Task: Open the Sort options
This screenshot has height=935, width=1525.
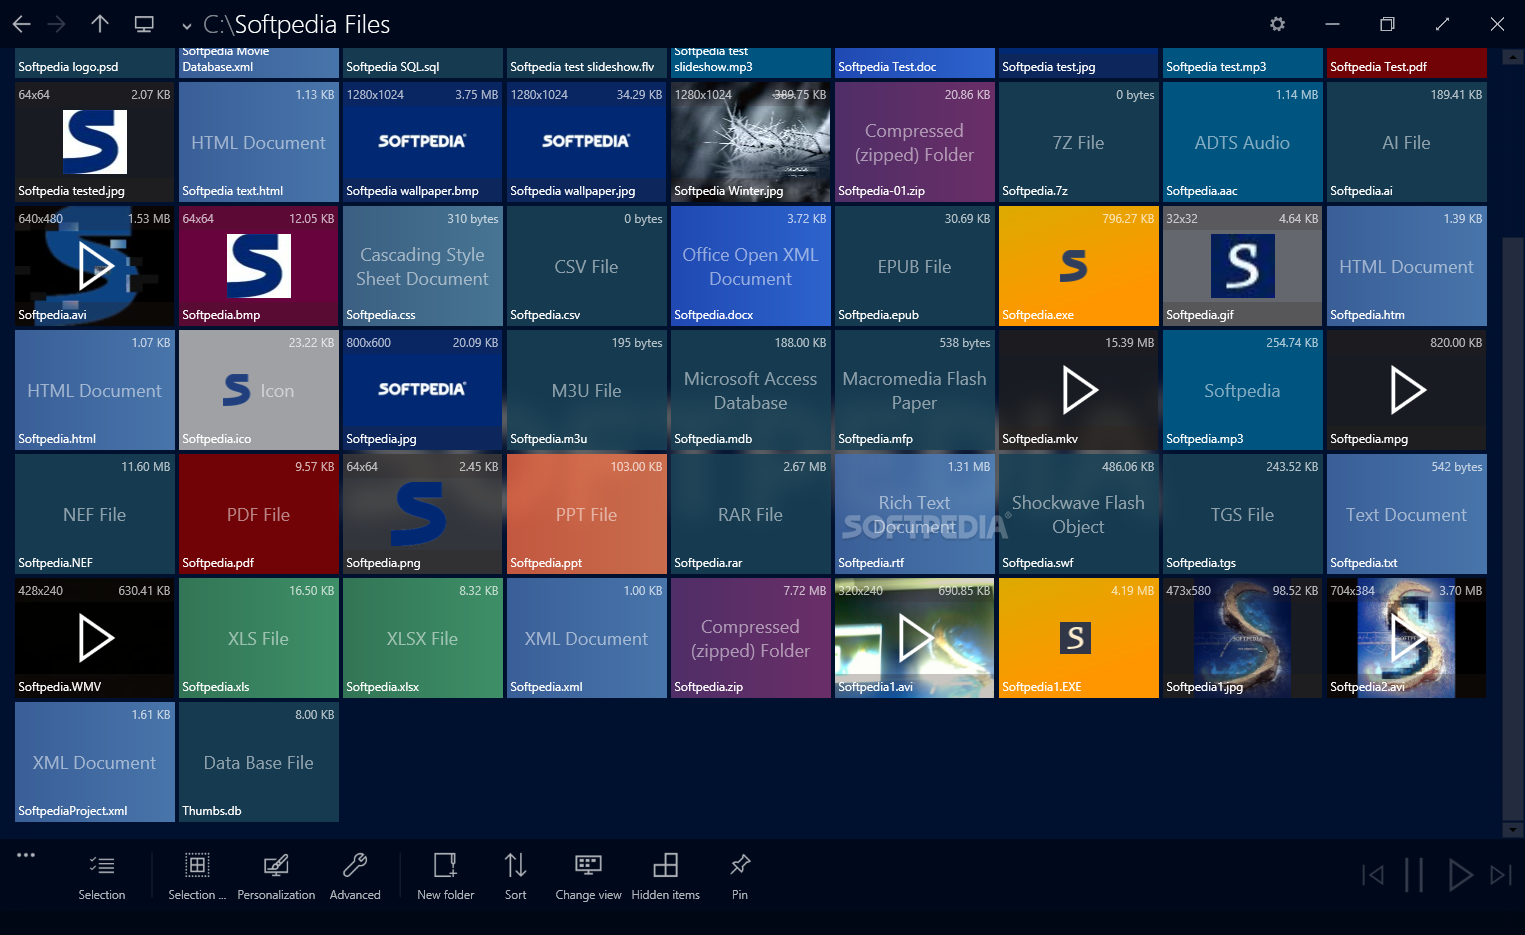Action: pyautogui.click(x=515, y=877)
